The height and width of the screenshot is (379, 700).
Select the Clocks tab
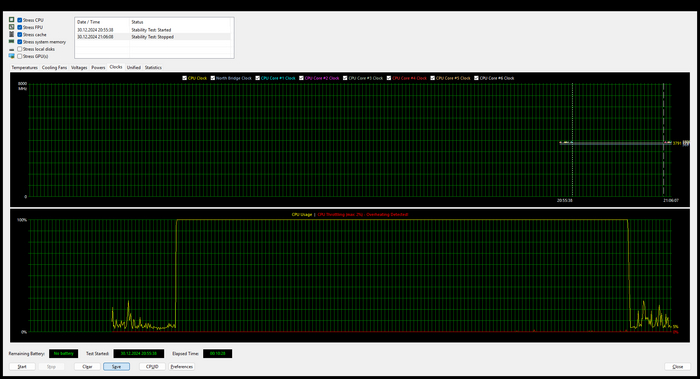click(x=116, y=67)
